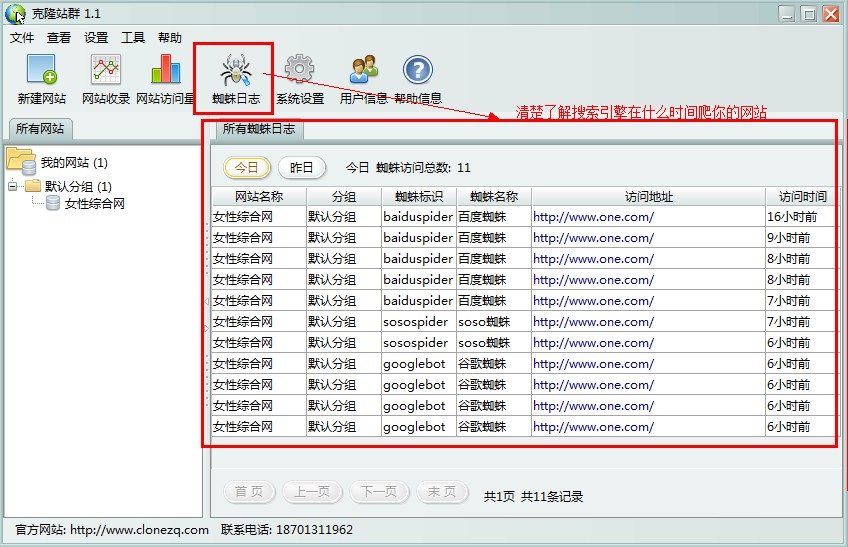
Task: Open the link in the 9小时前 row
Action: coord(593,238)
